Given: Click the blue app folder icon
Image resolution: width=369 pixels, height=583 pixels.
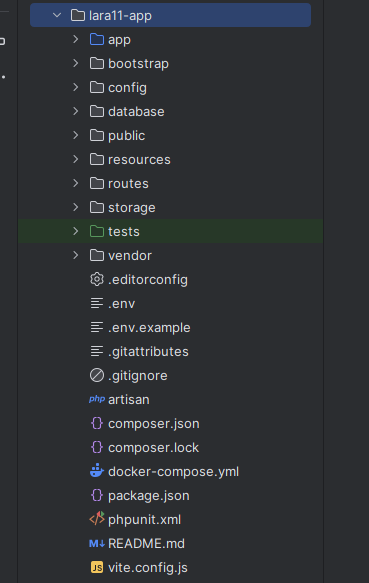Looking at the screenshot, I should [97, 39].
